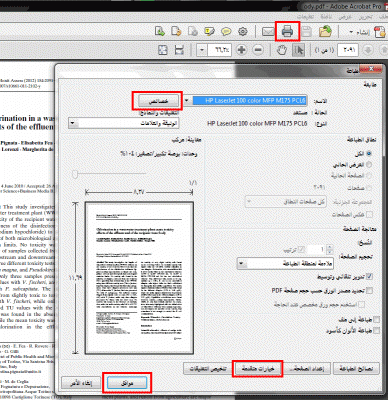Toggle the ترتيب collate checkbox
Screen dimensions: 388x400
pos(301,249)
